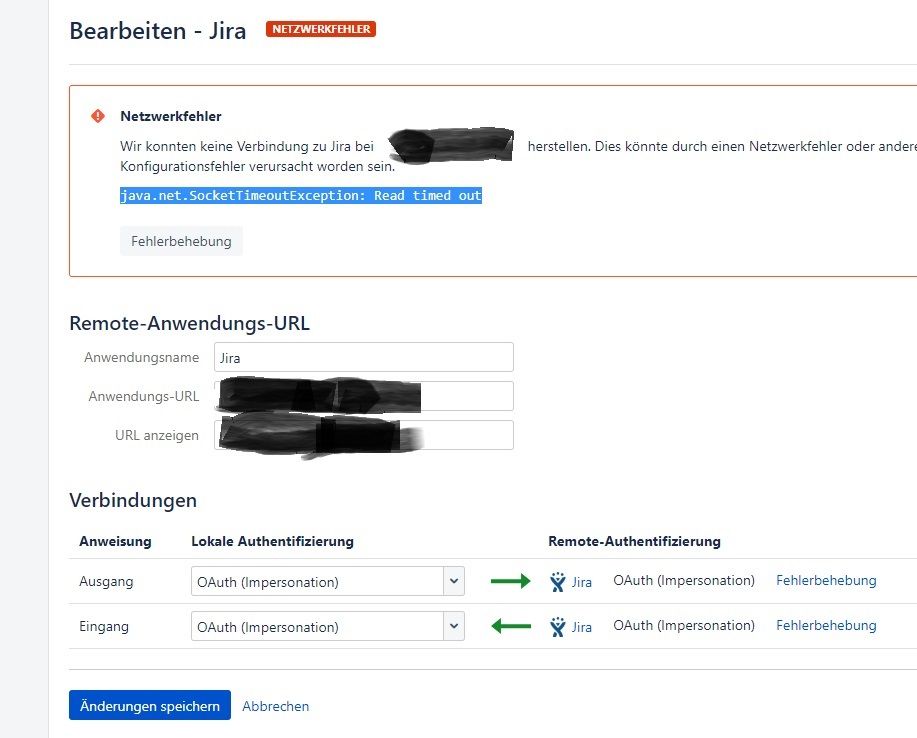Click the green outgoing arrow in Ausgang row

pyautogui.click(x=511, y=581)
